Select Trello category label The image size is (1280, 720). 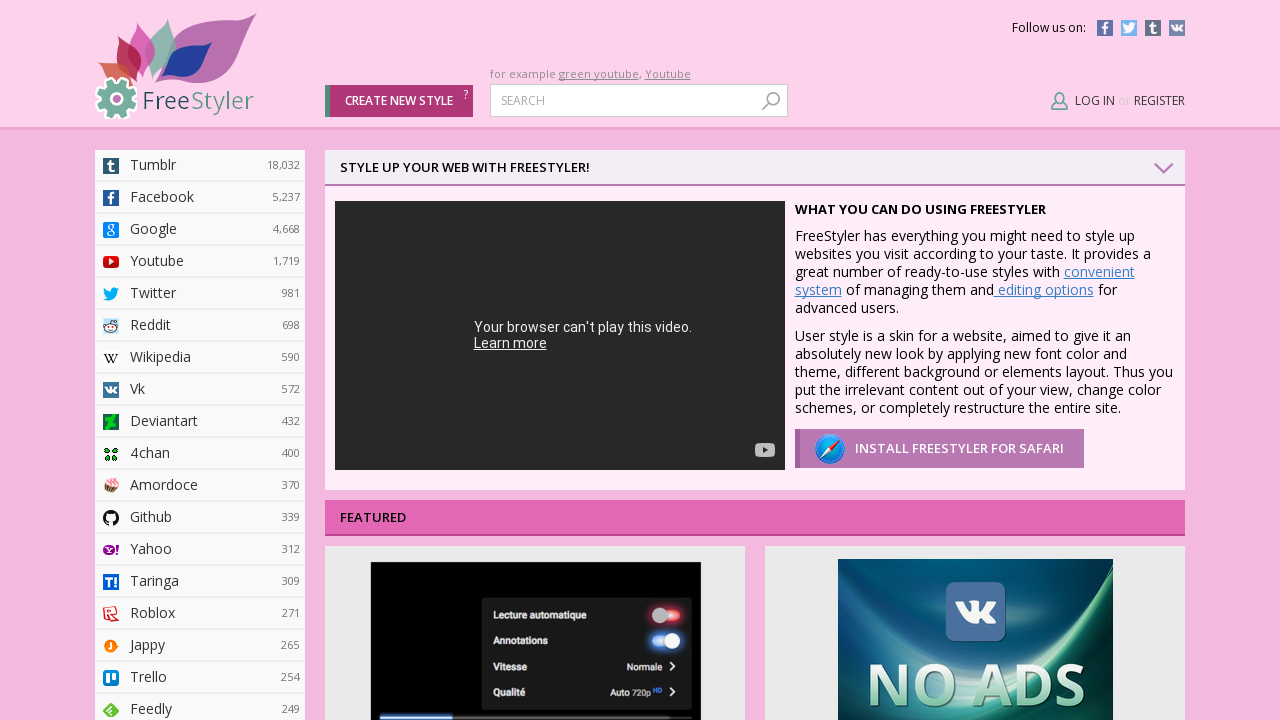[148, 677]
